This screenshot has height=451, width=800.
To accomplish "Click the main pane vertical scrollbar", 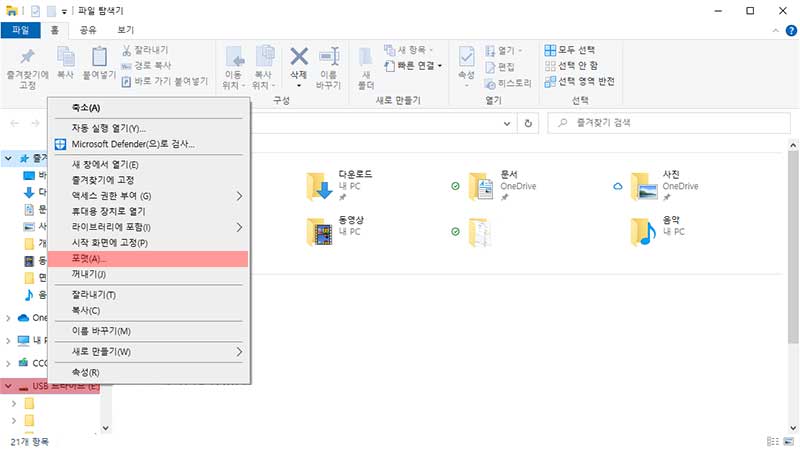I will point(793,247).
